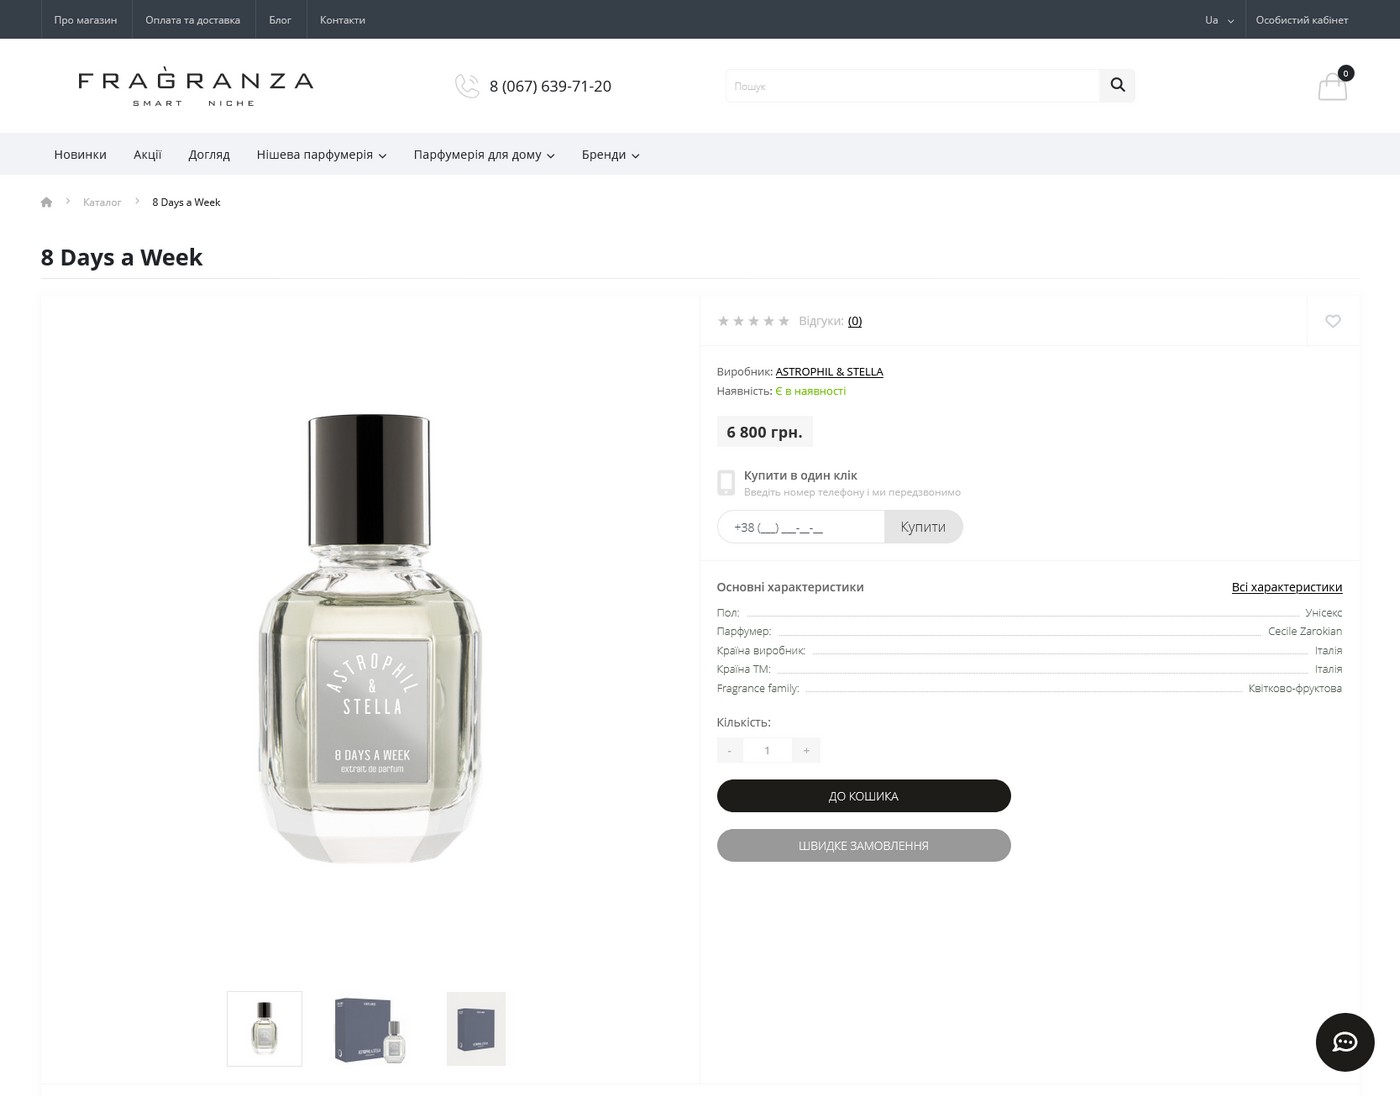Open the Ua language dropdown
1400x1097 pixels.
pyautogui.click(x=1218, y=20)
